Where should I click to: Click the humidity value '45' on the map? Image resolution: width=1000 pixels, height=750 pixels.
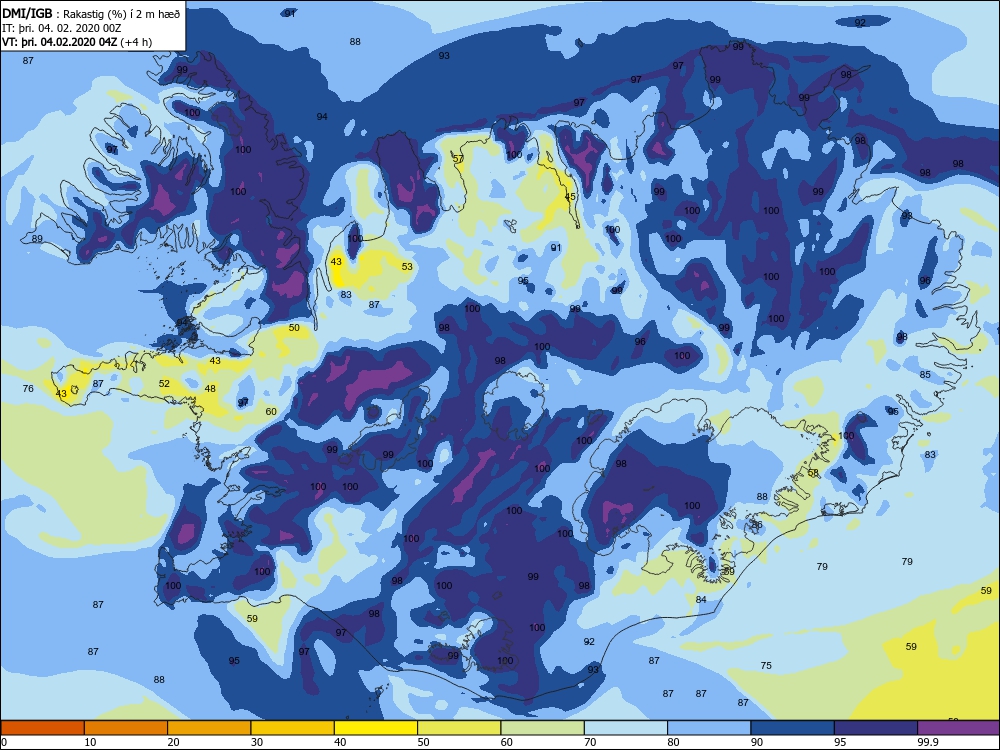(570, 196)
